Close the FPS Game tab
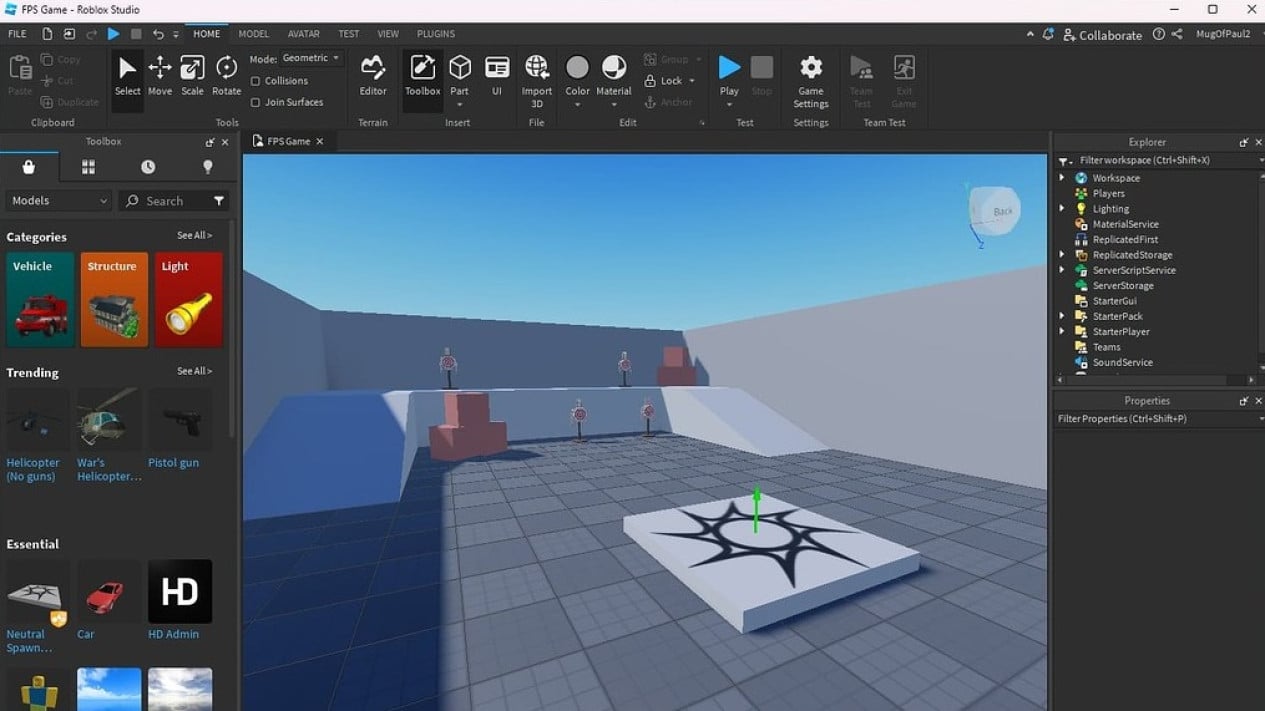 320,142
